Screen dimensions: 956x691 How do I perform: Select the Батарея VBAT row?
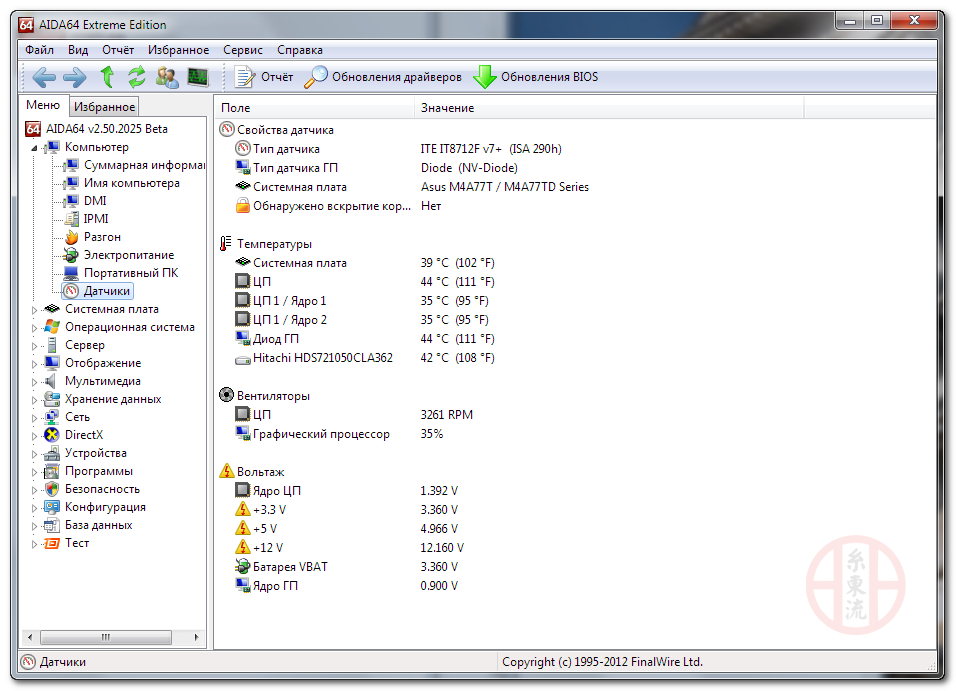tap(348, 567)
